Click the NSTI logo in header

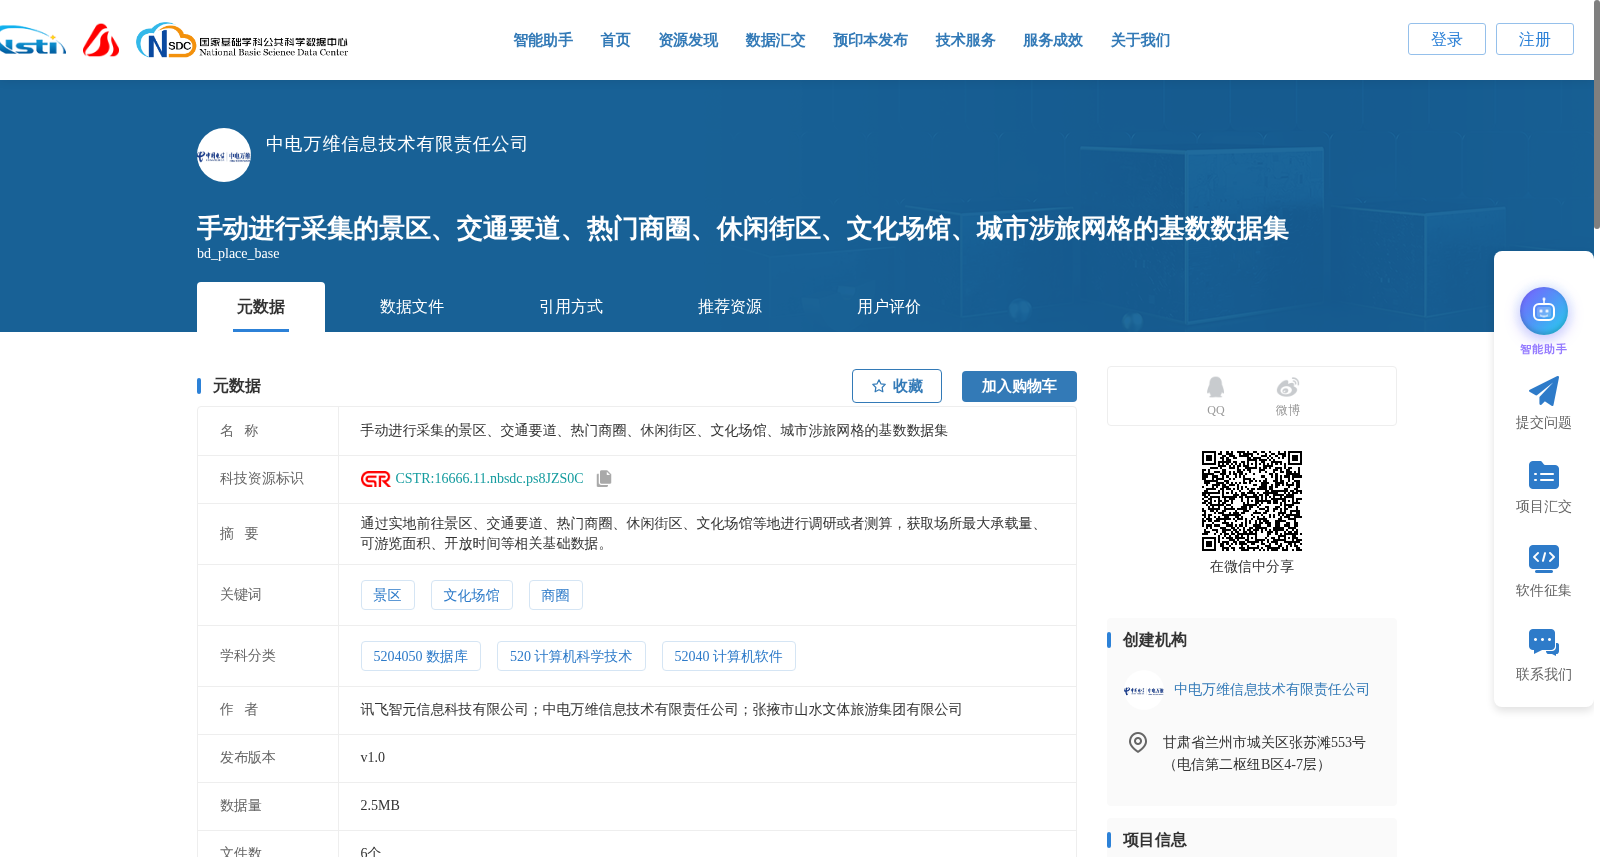coord(32,40)
